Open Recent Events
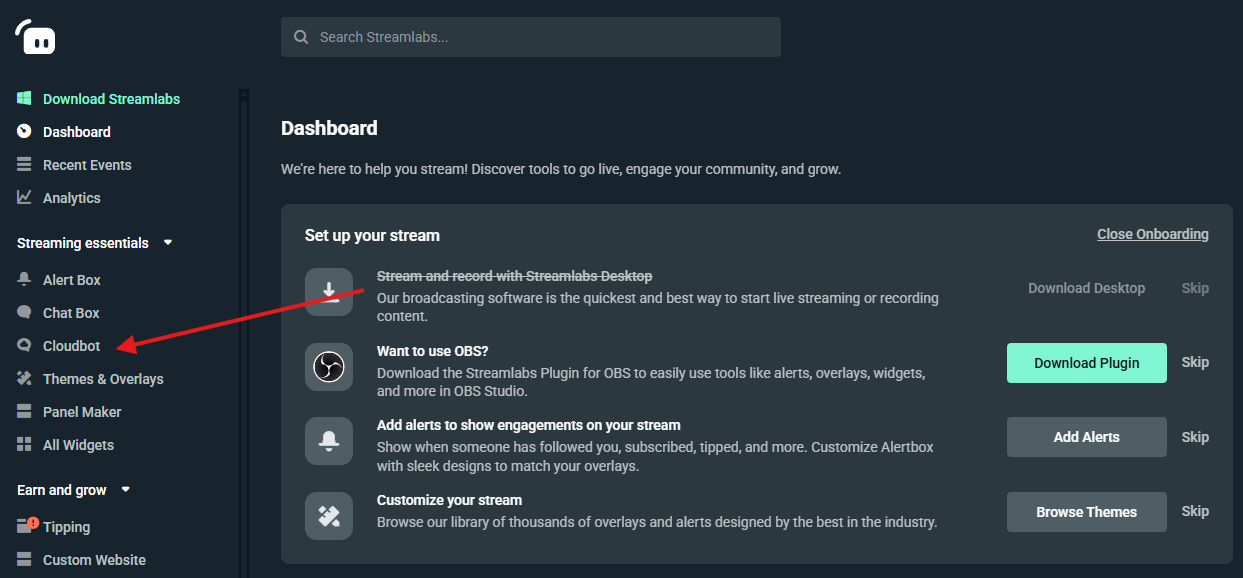The height and width of the screenshot is (578, 1243). point(86,164)
